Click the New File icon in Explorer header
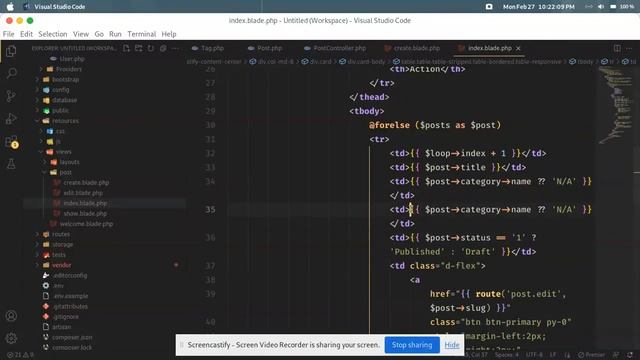Viewport: 640px width, 360px height. click(x=126, y=48)
